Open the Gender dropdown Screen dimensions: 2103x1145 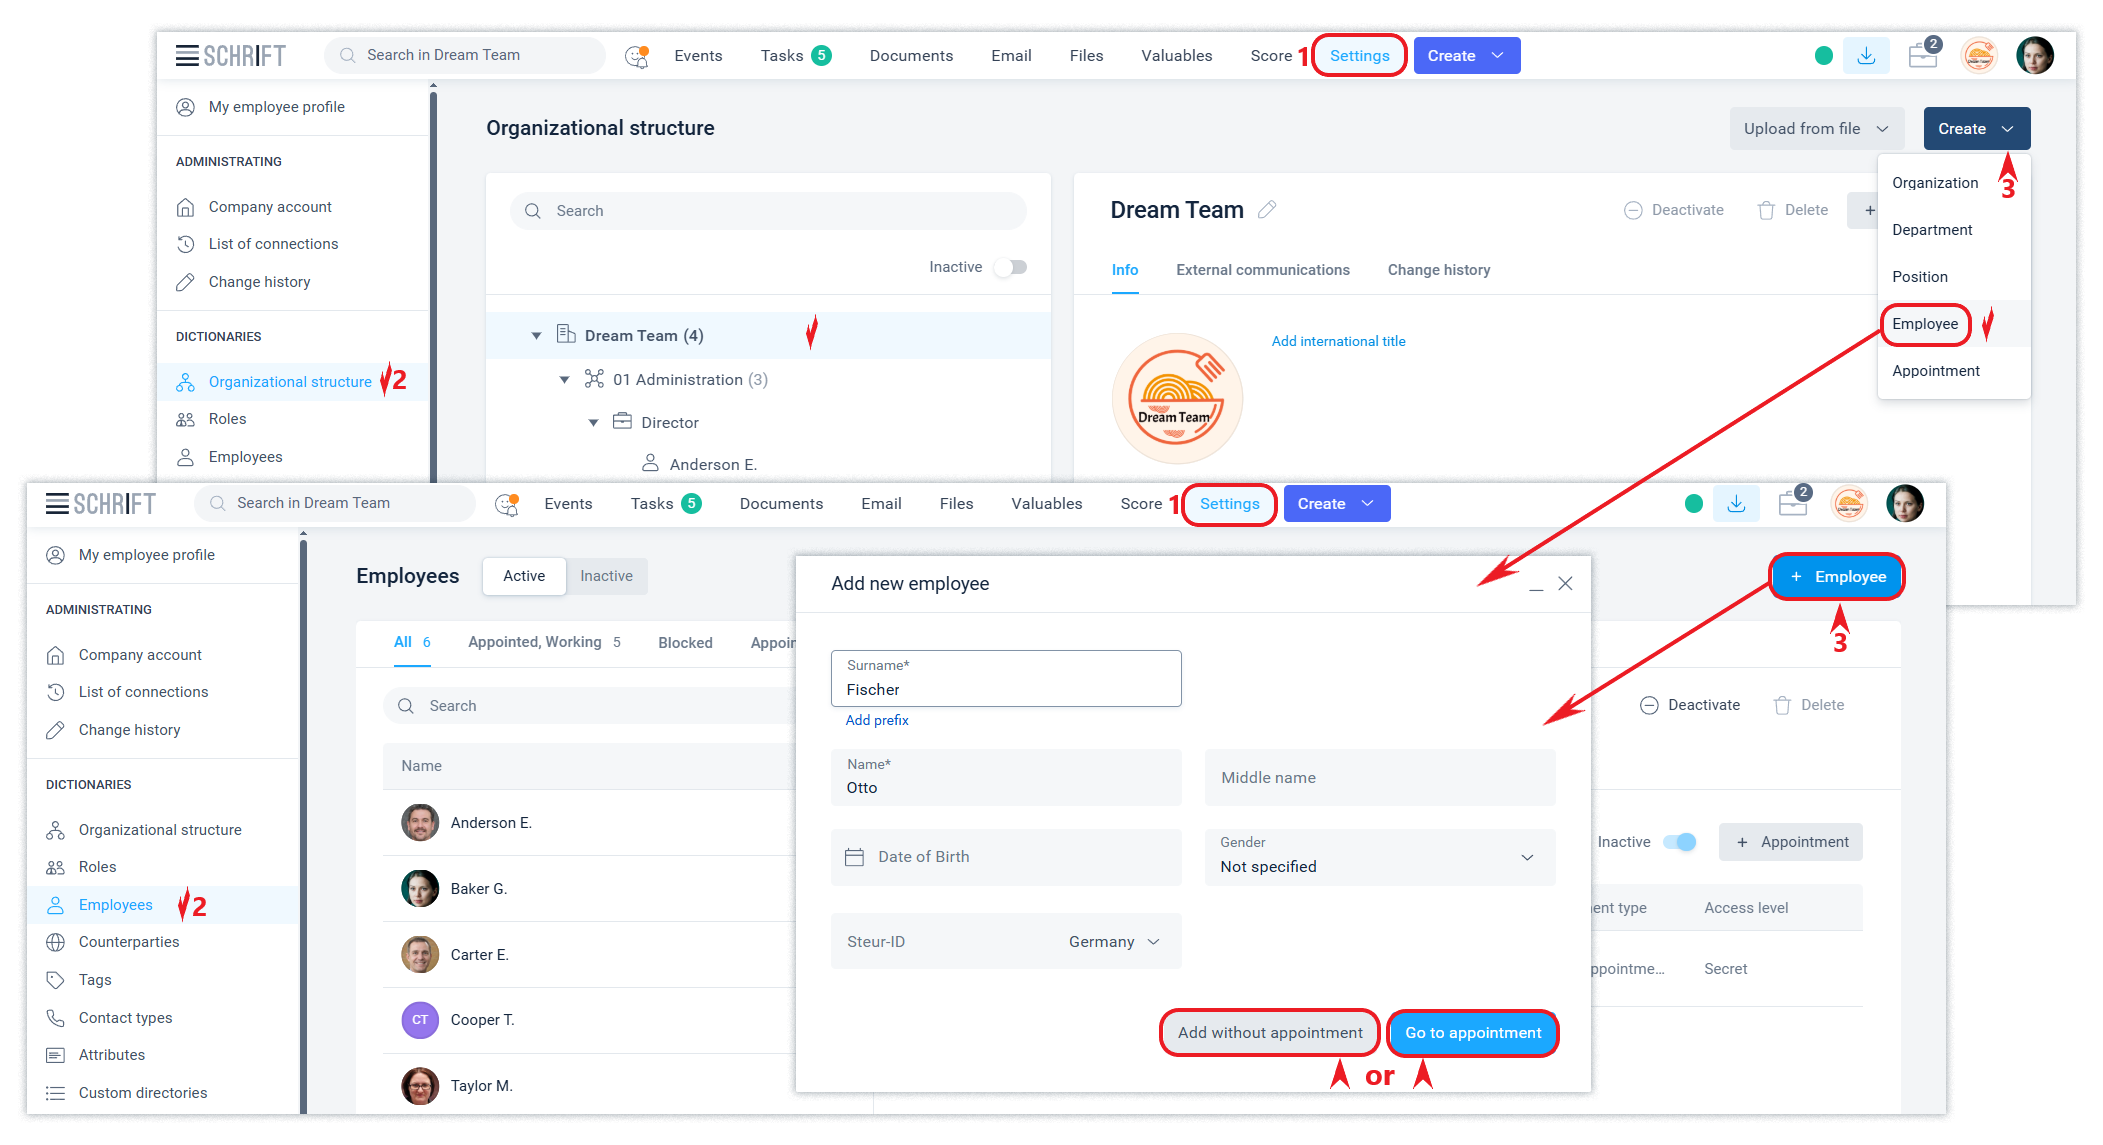click(1380, 857)
